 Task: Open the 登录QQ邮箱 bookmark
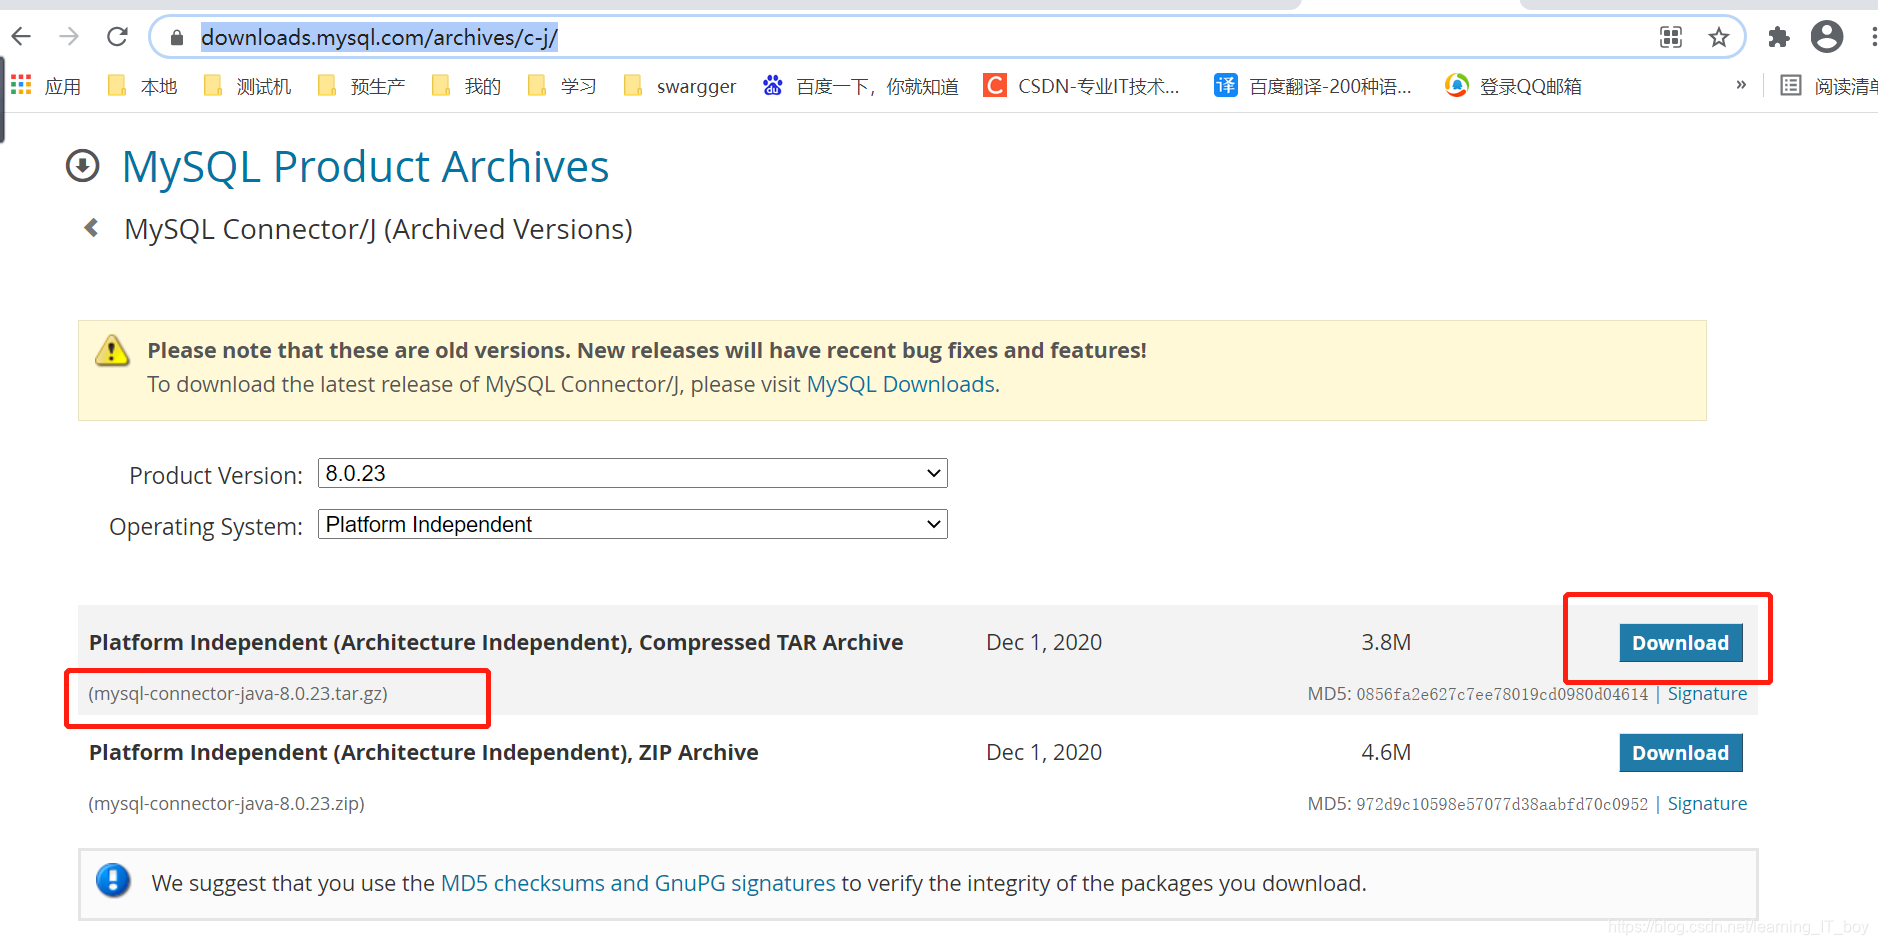point(1514,86)
